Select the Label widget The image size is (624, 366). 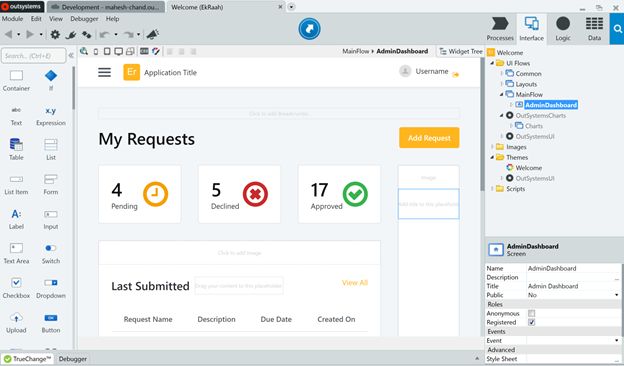tap(16, 219)
